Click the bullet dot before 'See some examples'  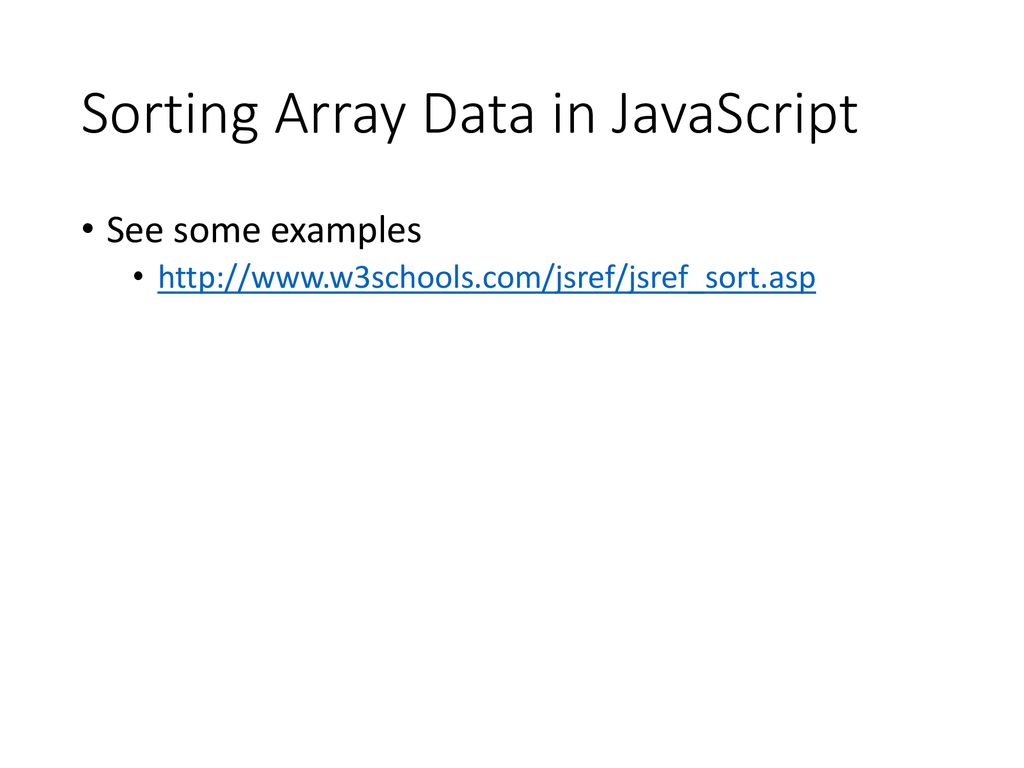coord(88,229)
